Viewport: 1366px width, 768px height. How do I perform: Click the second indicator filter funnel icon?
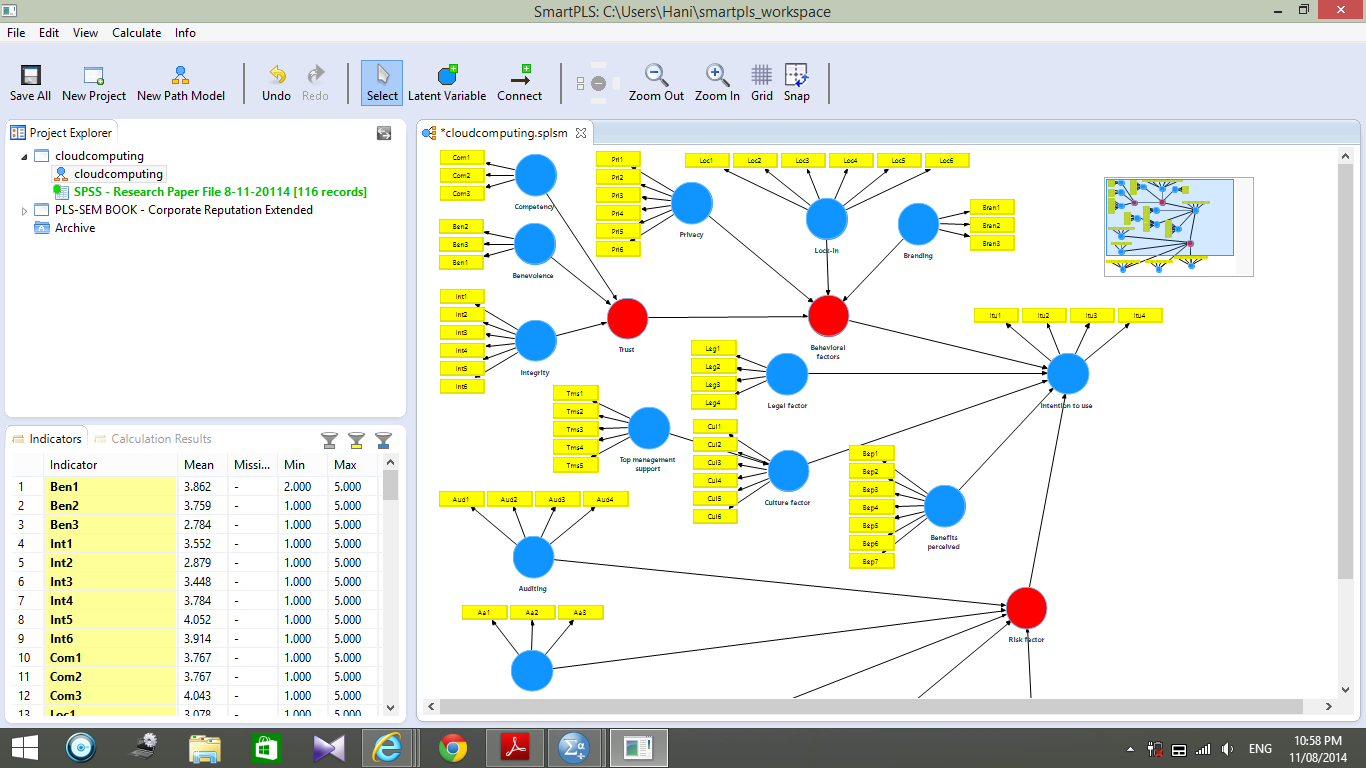click(x=356, y=440)
